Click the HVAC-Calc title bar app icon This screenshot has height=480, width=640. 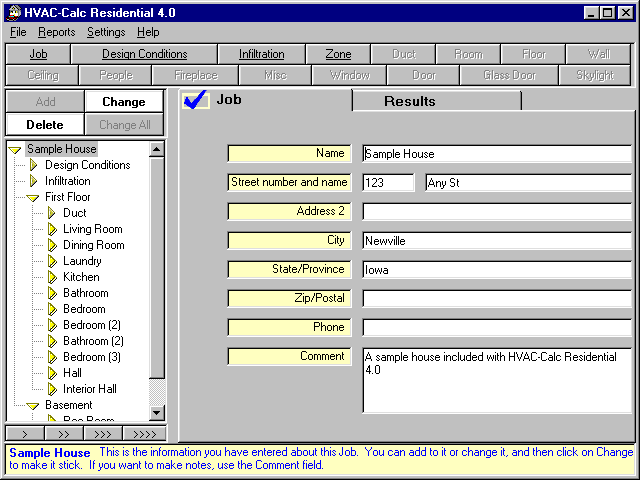(14, 12)
